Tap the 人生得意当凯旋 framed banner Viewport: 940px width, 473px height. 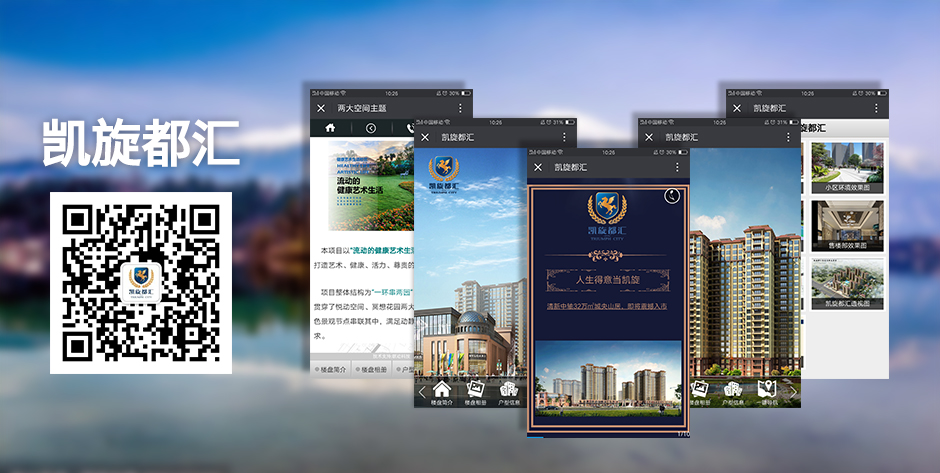tap(607, 280)
